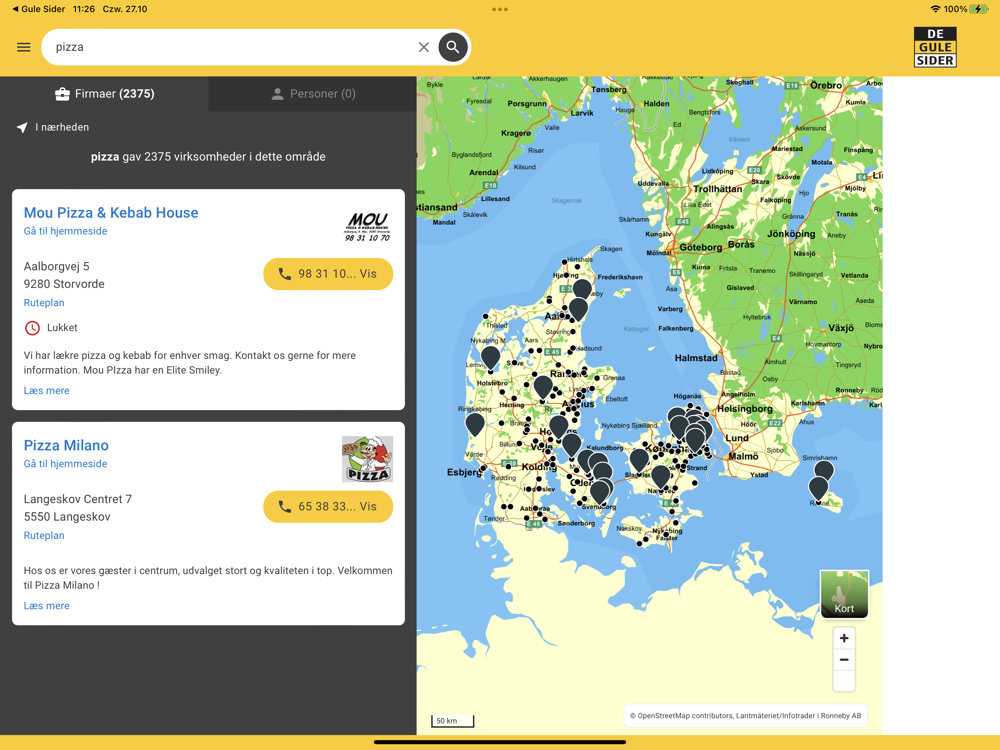1000x750 pixels.
Task: Clear the pizza search text
Action: coord(423,47)
